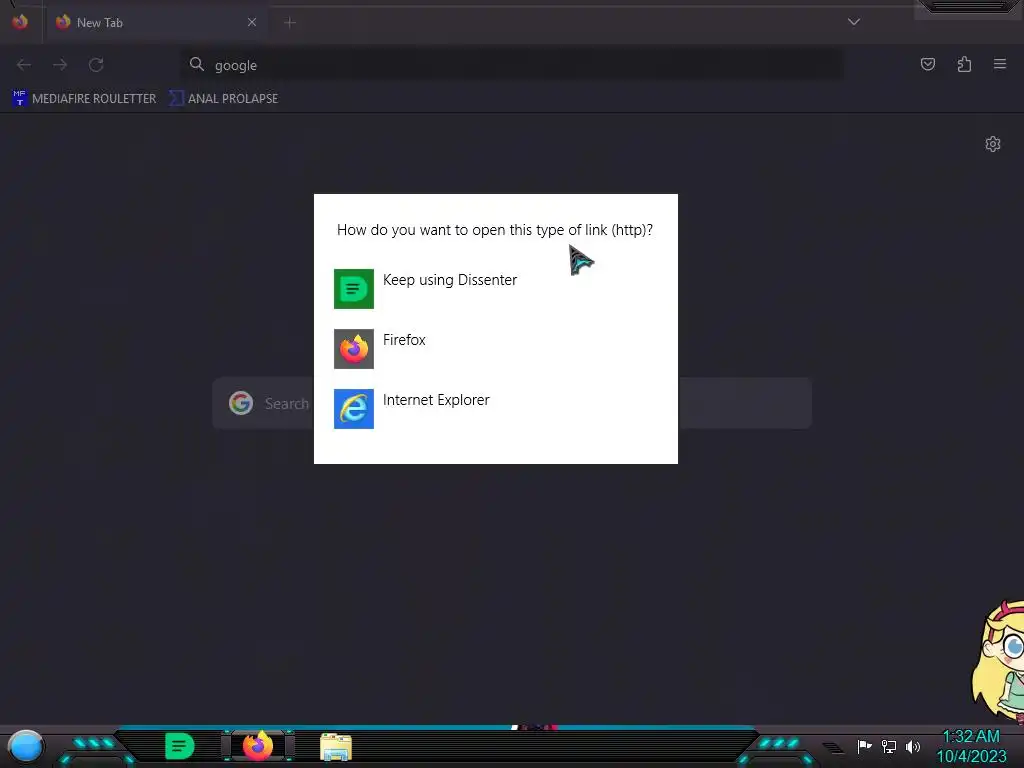Choose Keep using Dissenter option

click(496, 289)
